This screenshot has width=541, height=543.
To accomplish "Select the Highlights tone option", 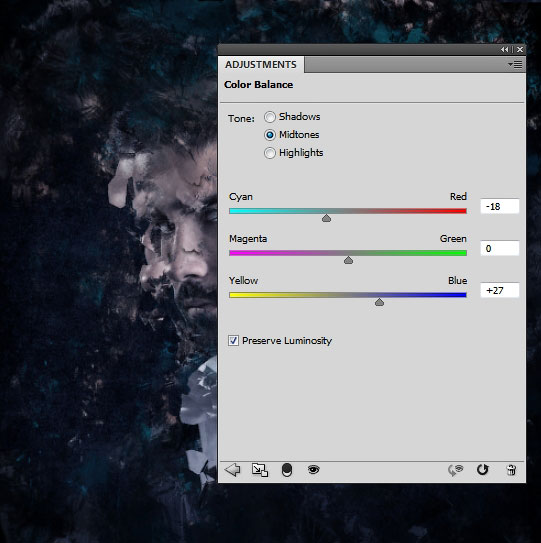I will [270, 153].
